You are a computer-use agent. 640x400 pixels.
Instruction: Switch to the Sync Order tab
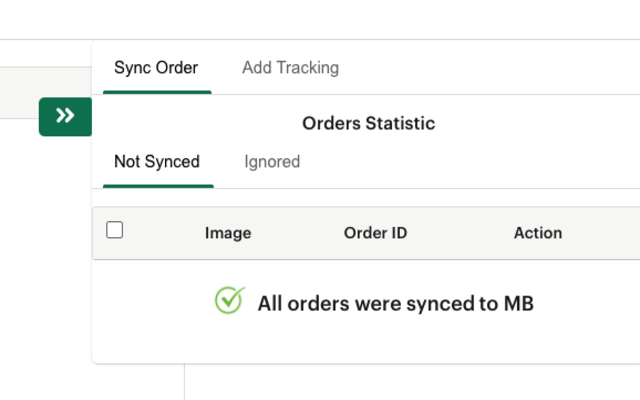point(156,68)
